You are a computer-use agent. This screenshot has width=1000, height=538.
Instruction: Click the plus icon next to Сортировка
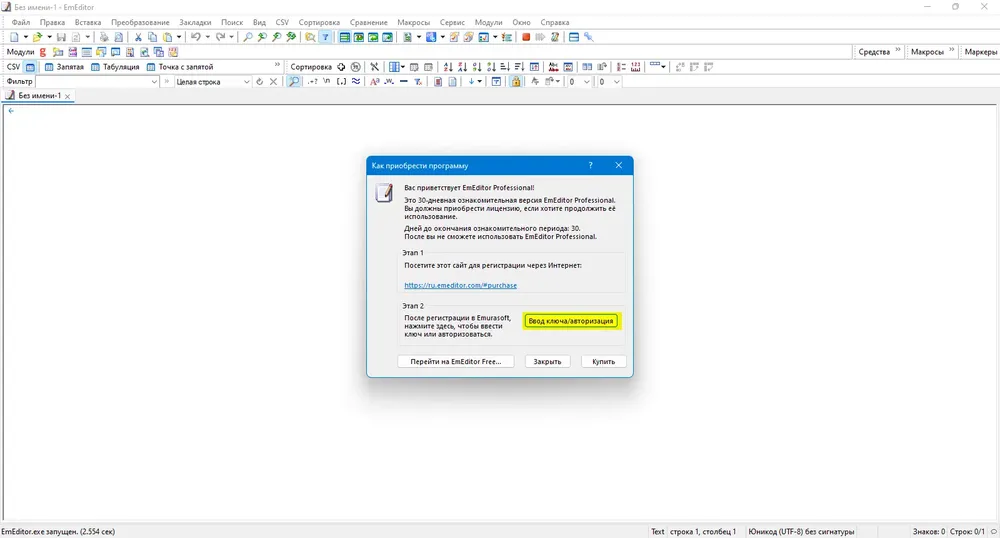[x=341, y=66]
